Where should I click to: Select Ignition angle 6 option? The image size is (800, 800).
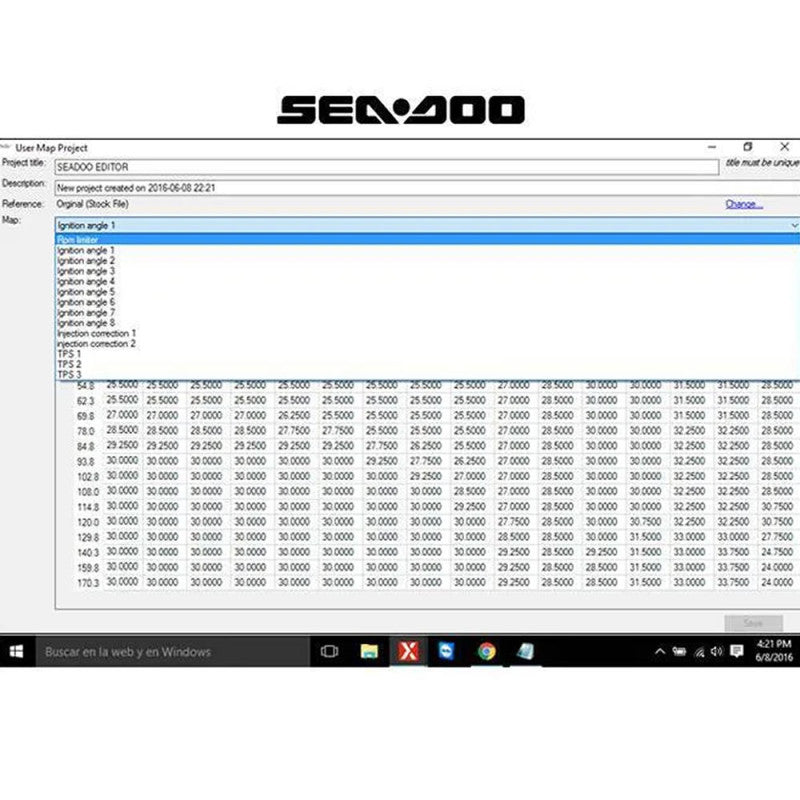pos(427,302)
